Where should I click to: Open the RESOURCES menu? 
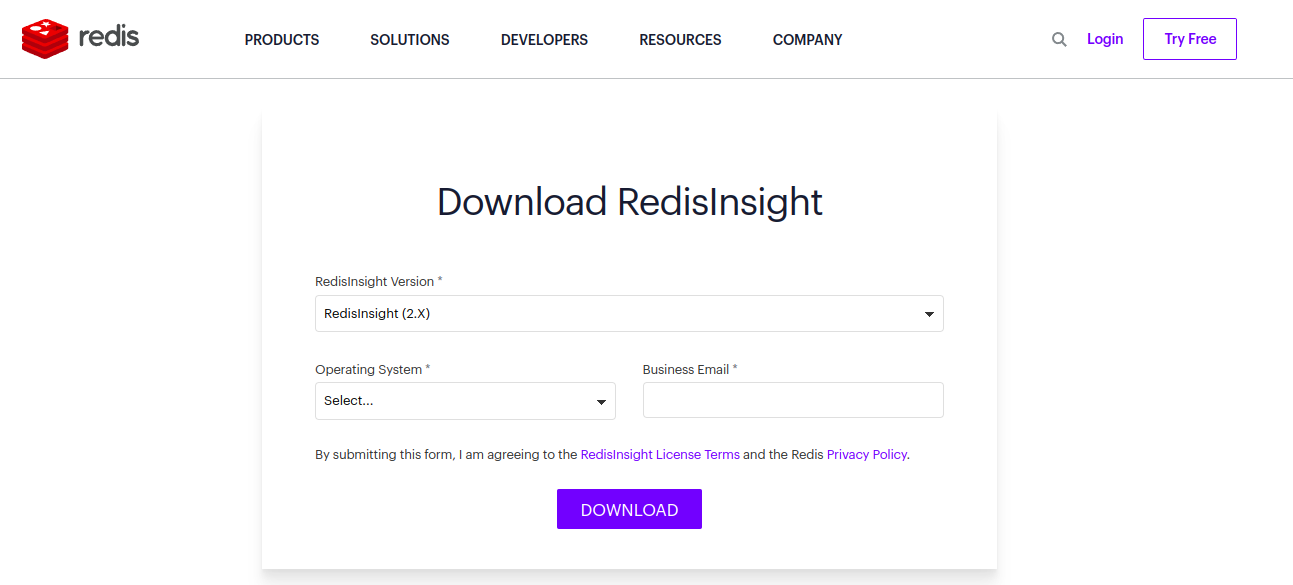pos(680,39)
